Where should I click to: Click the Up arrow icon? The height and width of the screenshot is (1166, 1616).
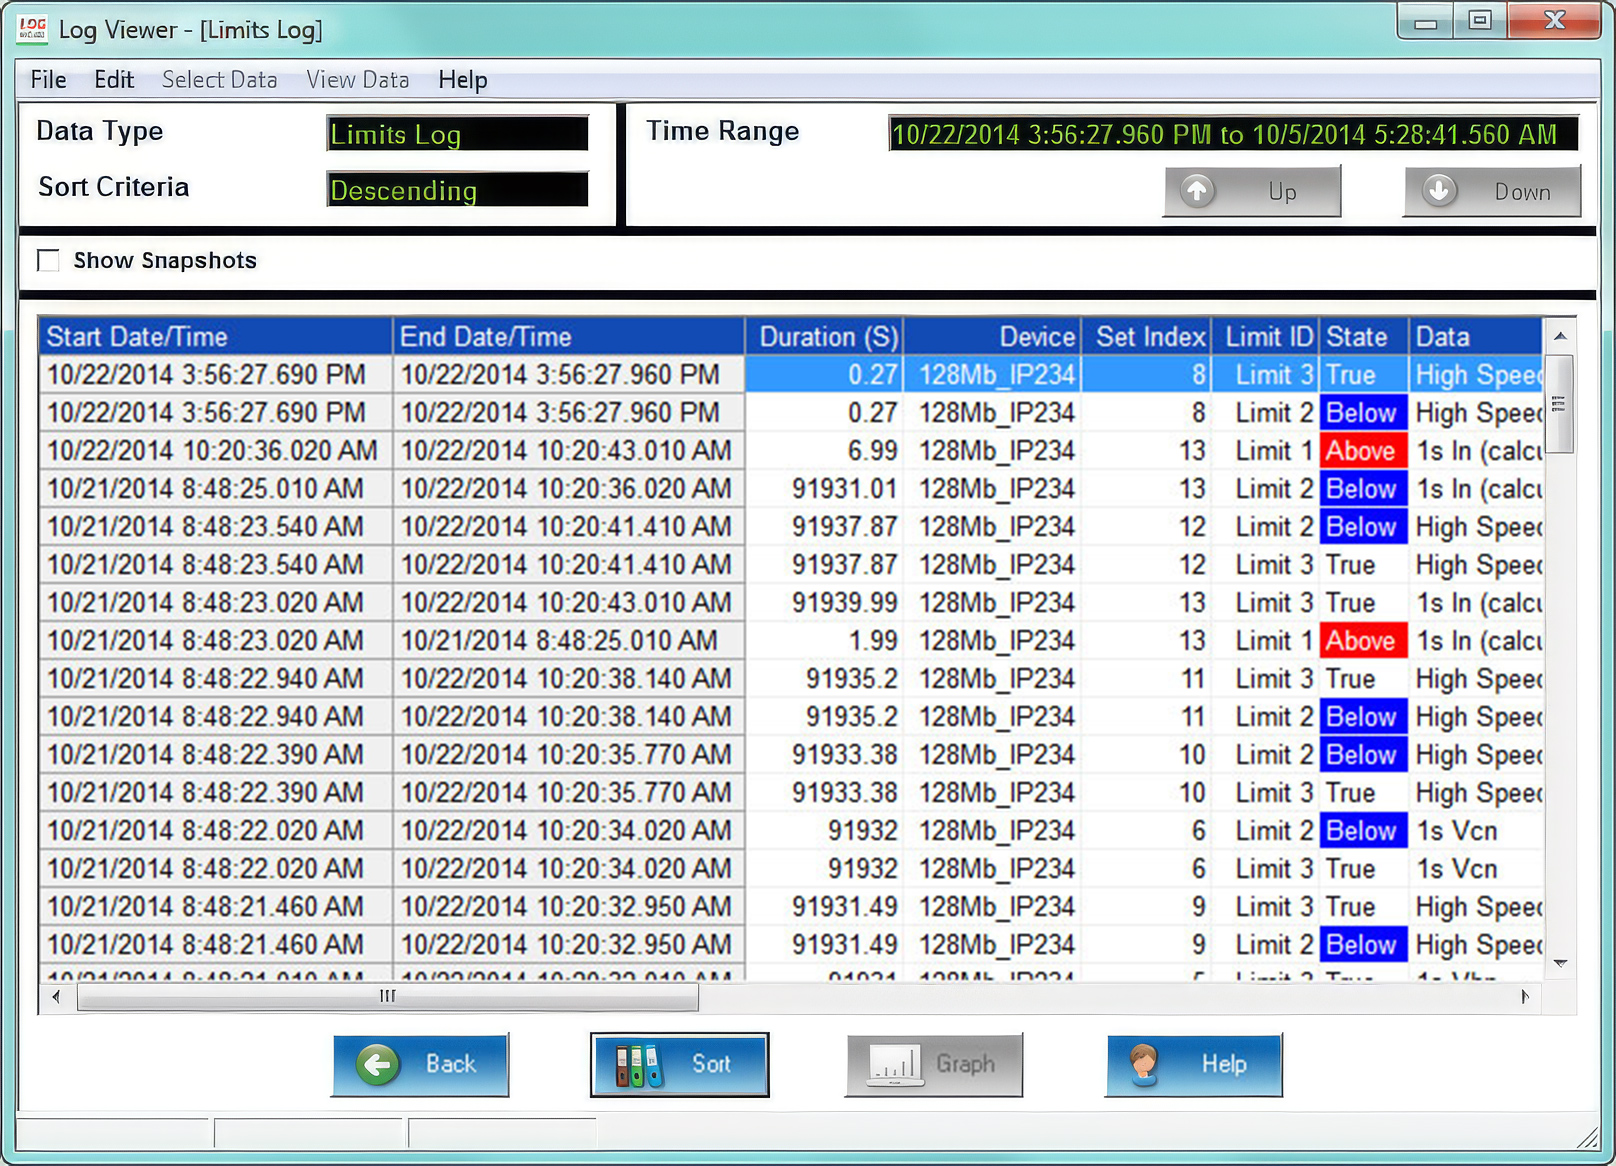pos(1197,190)
